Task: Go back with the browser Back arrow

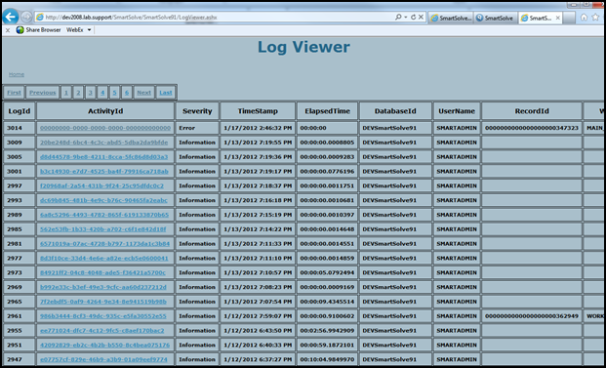Action: [x=10, y=17]
